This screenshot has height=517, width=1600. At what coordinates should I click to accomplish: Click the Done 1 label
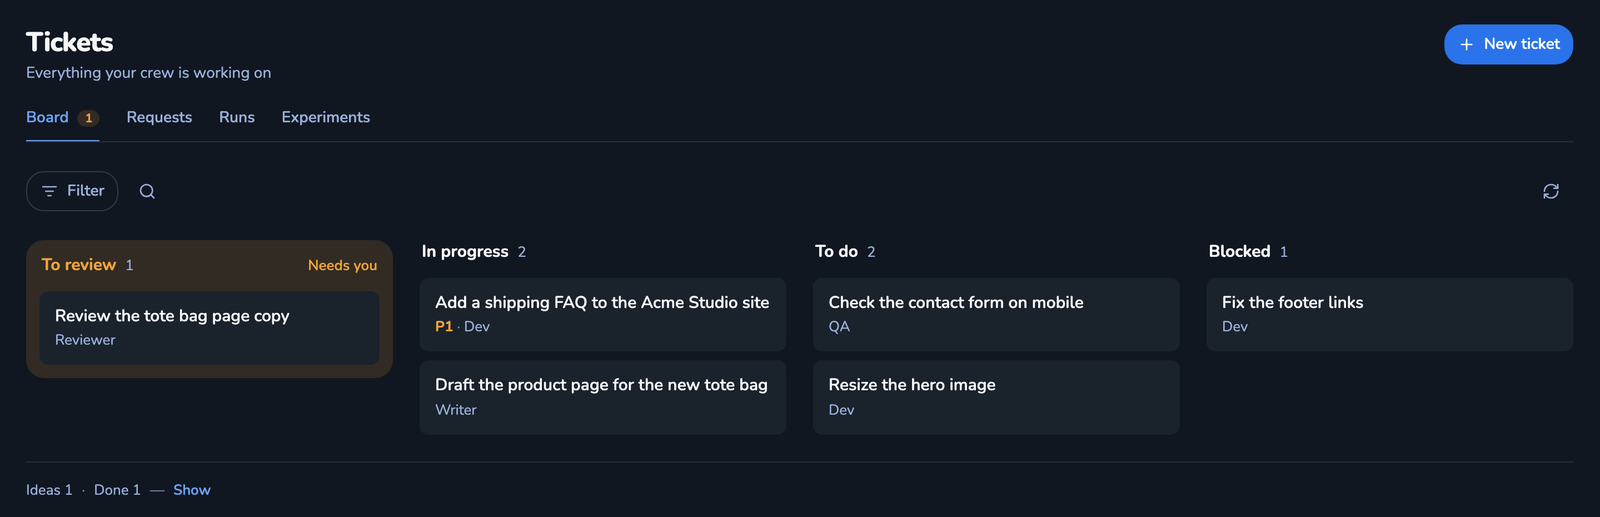click(117, 490)
